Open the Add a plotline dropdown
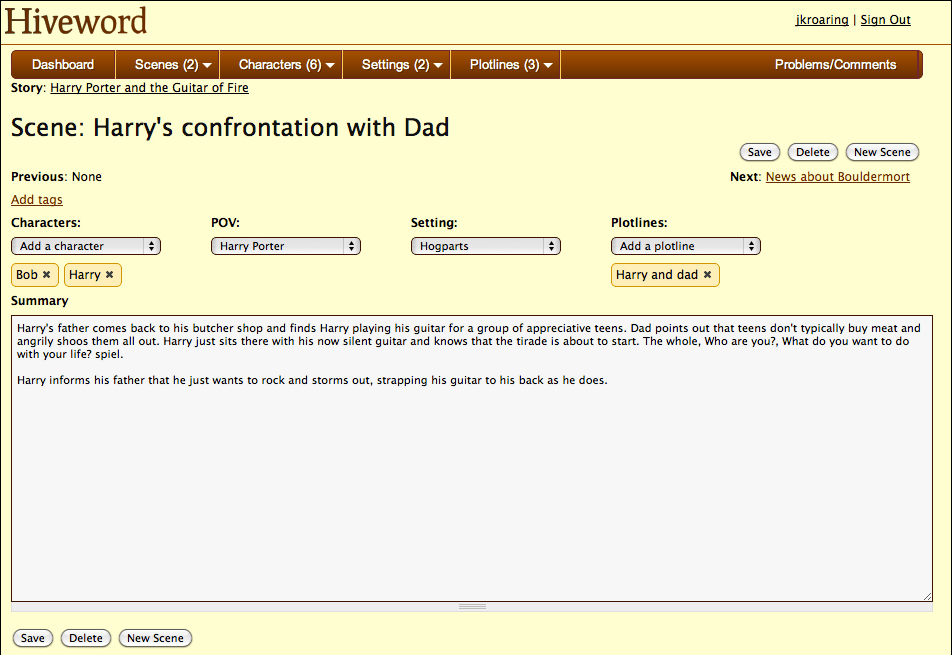This screenshot has height=655, width=952. point(685,246)
